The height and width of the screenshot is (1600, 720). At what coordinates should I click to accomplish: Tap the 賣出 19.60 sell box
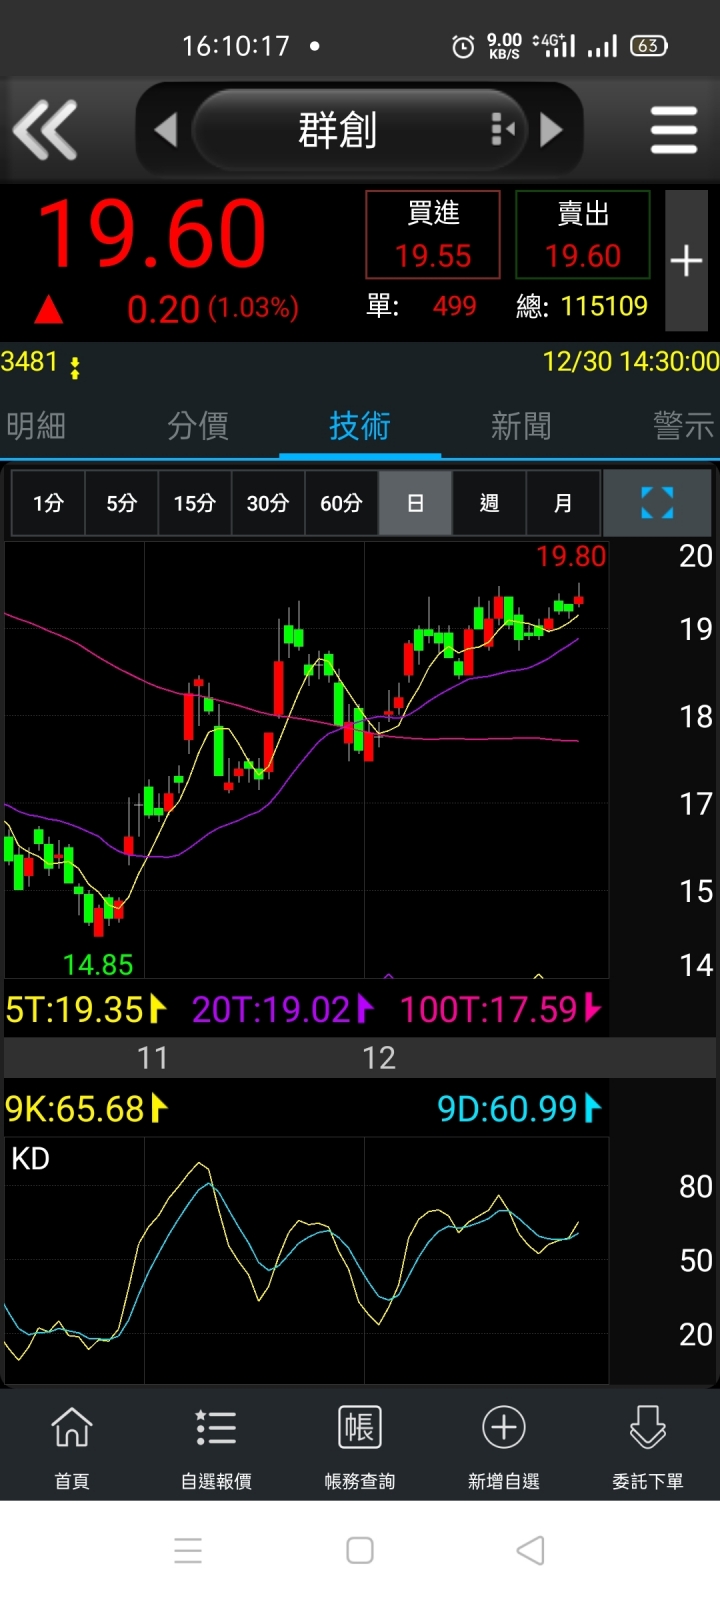coord(583,235)
